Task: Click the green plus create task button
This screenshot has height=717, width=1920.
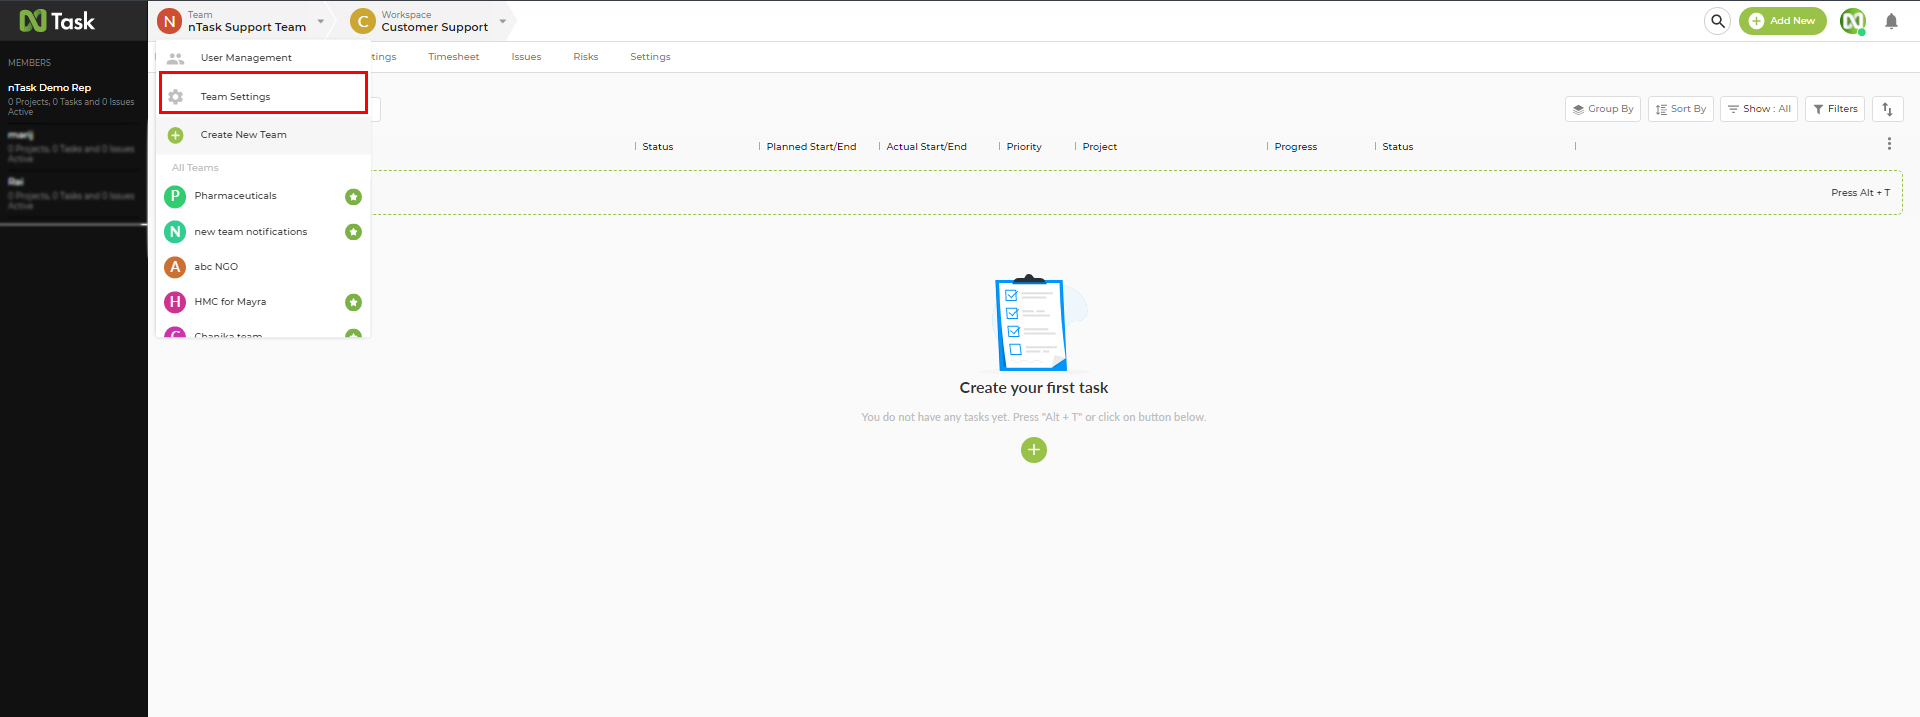Action: coord(1034,450)
